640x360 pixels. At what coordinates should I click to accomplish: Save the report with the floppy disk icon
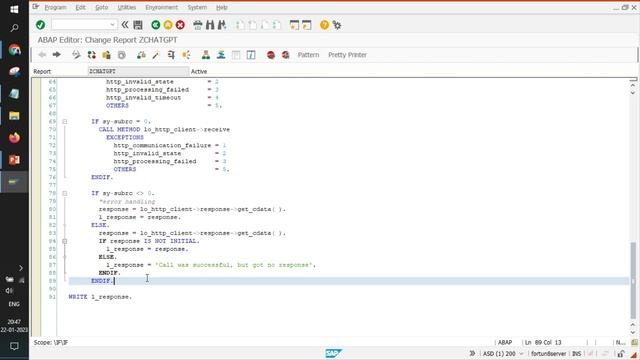(x=138, y=25)
